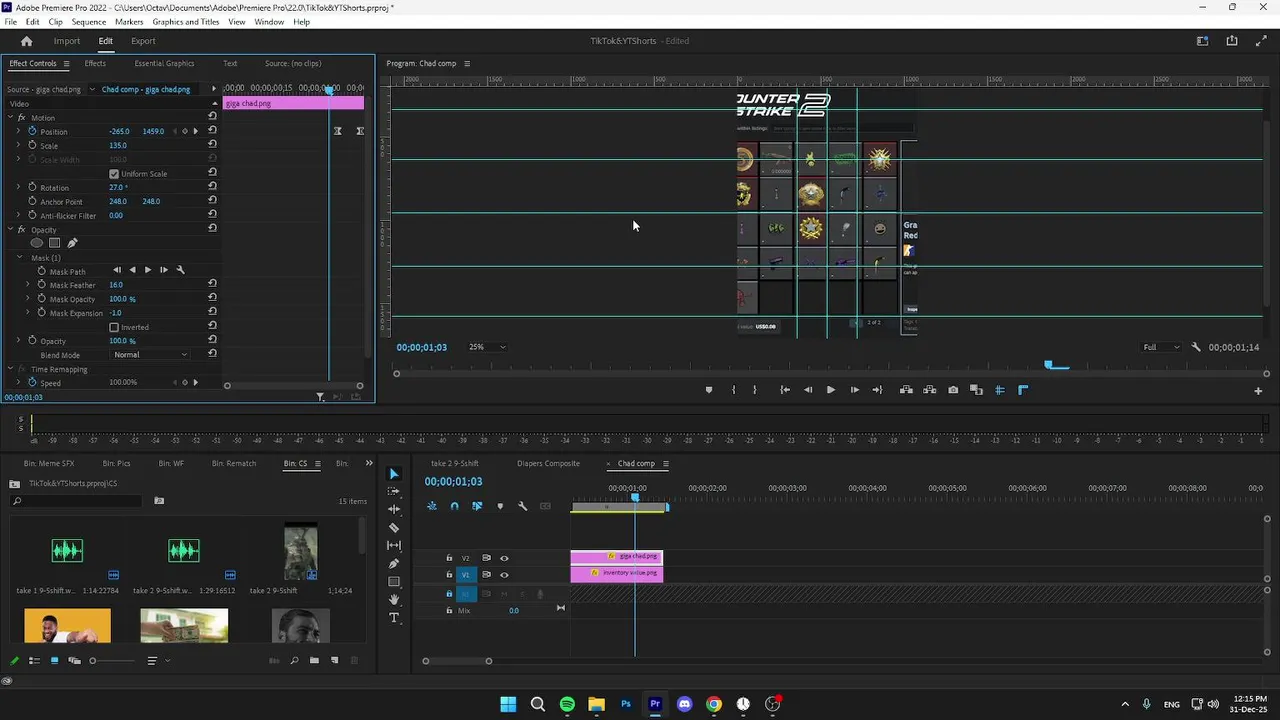Open the Sequence menu
The height and width of the screenshot is (720, 1280).
[89, 22]
